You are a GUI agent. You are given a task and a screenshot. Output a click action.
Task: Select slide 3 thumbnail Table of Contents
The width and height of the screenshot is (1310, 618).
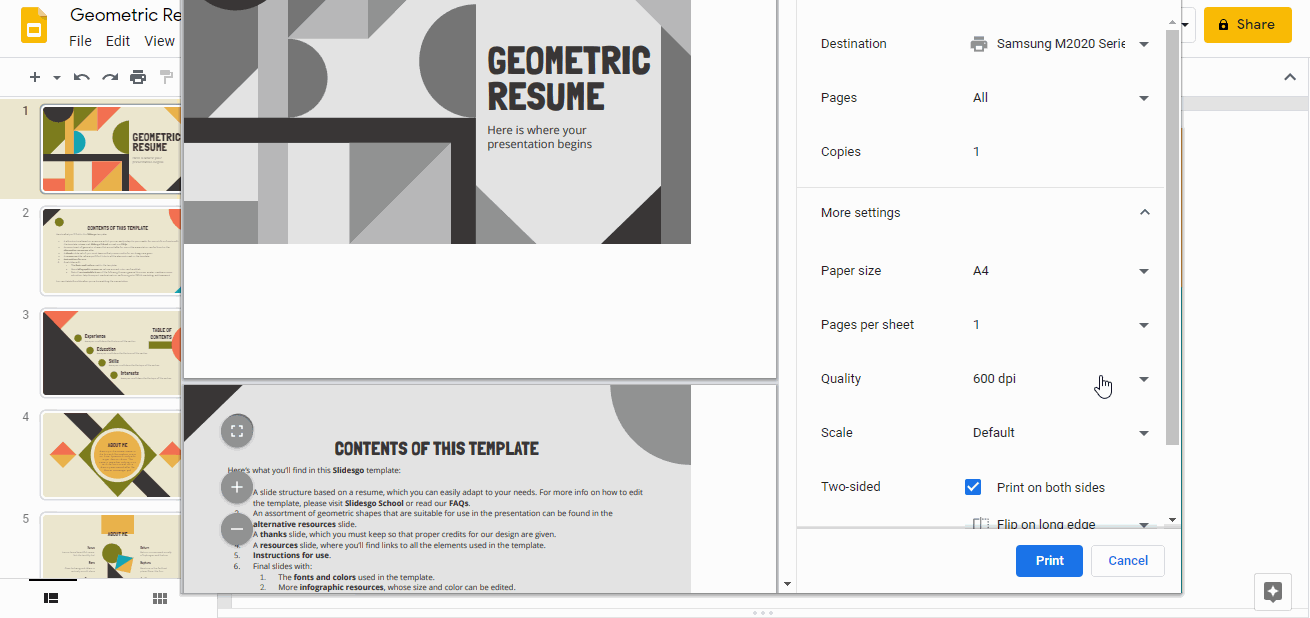pyautogui.click(x=112, y=352)
